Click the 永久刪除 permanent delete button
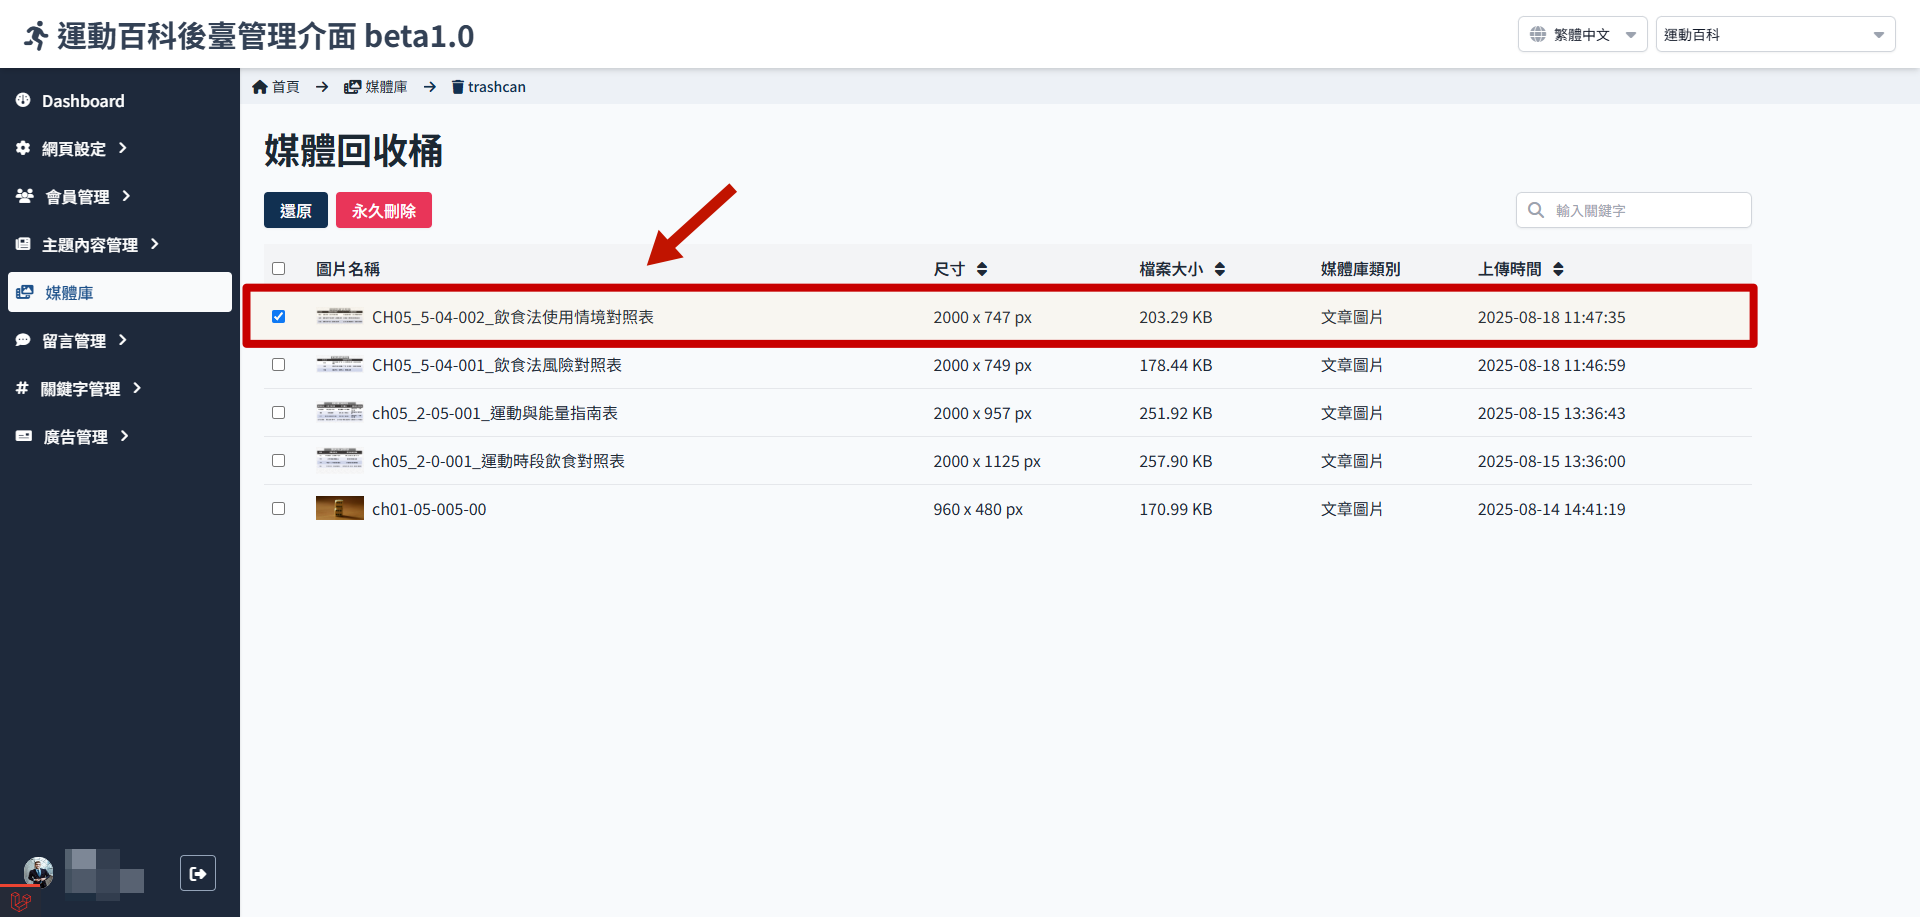 (x=384, y=210)
